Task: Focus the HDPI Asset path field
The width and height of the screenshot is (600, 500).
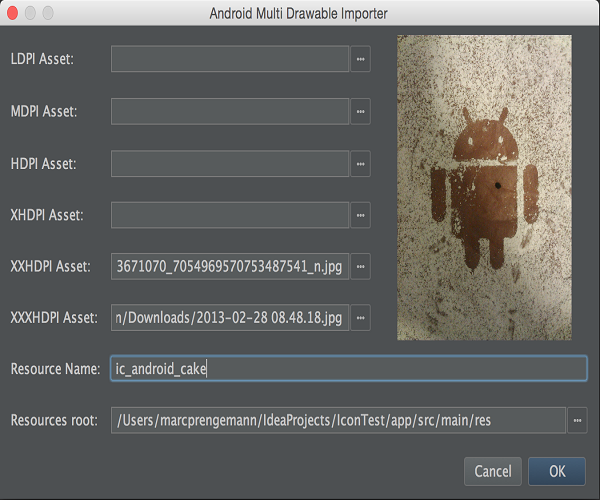Action: click(x=230, y=164)
